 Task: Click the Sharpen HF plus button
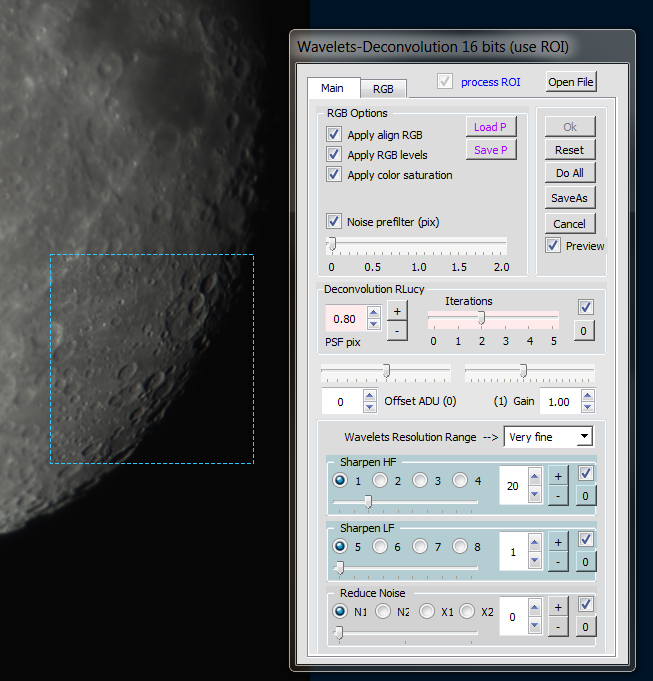pos(558,476)
